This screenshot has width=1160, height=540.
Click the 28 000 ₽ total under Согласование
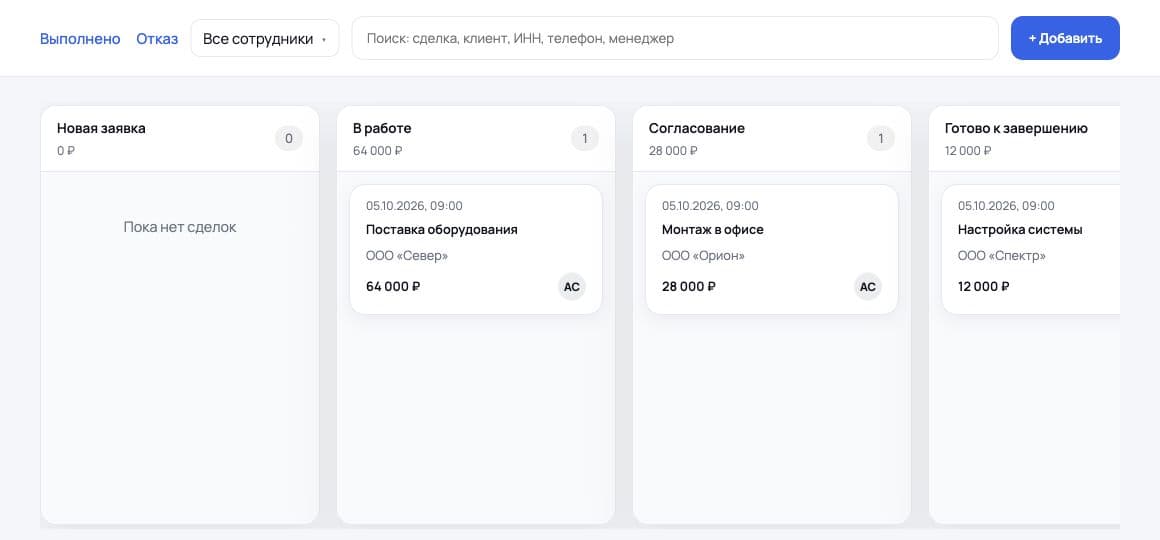673,151
